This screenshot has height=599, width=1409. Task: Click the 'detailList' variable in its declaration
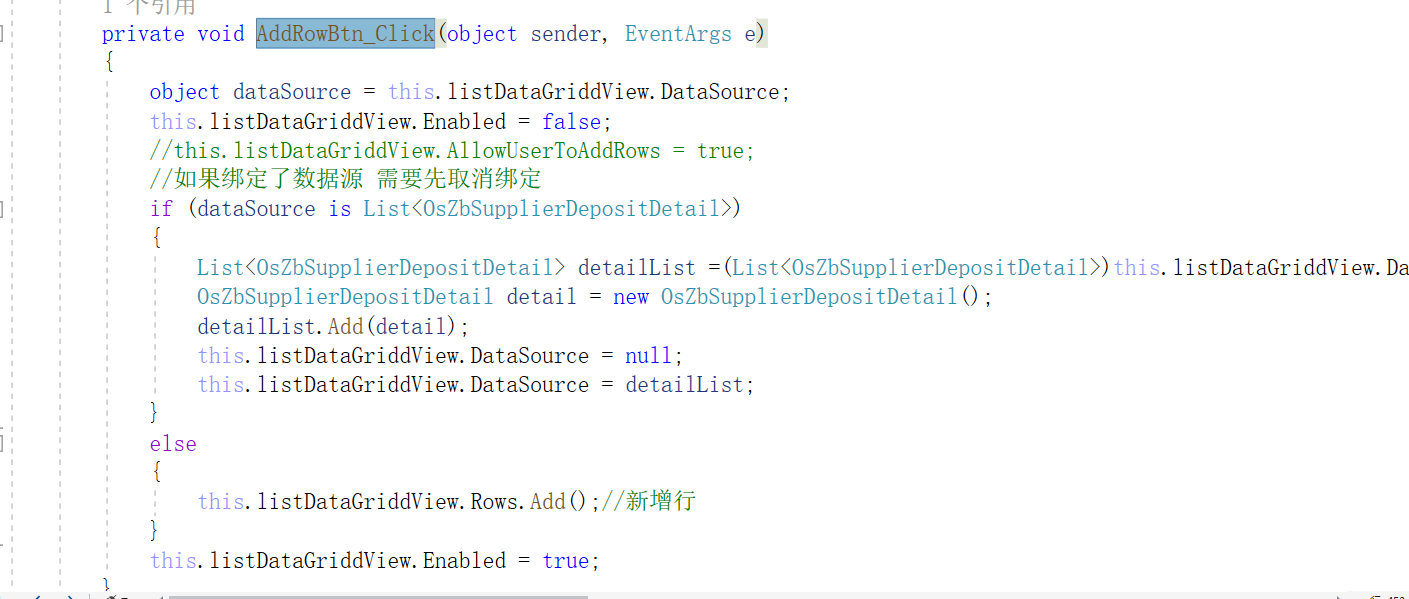(x=637, y=268)
